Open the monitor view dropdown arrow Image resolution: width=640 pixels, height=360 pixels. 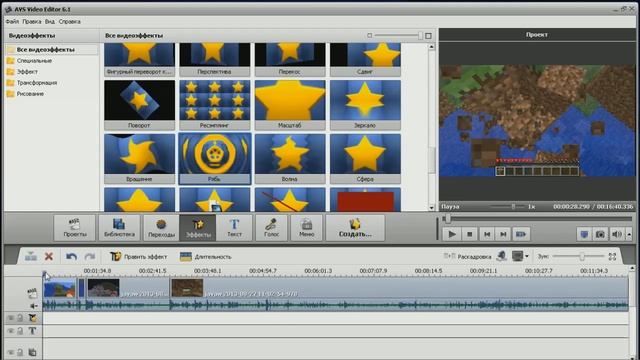527,256
